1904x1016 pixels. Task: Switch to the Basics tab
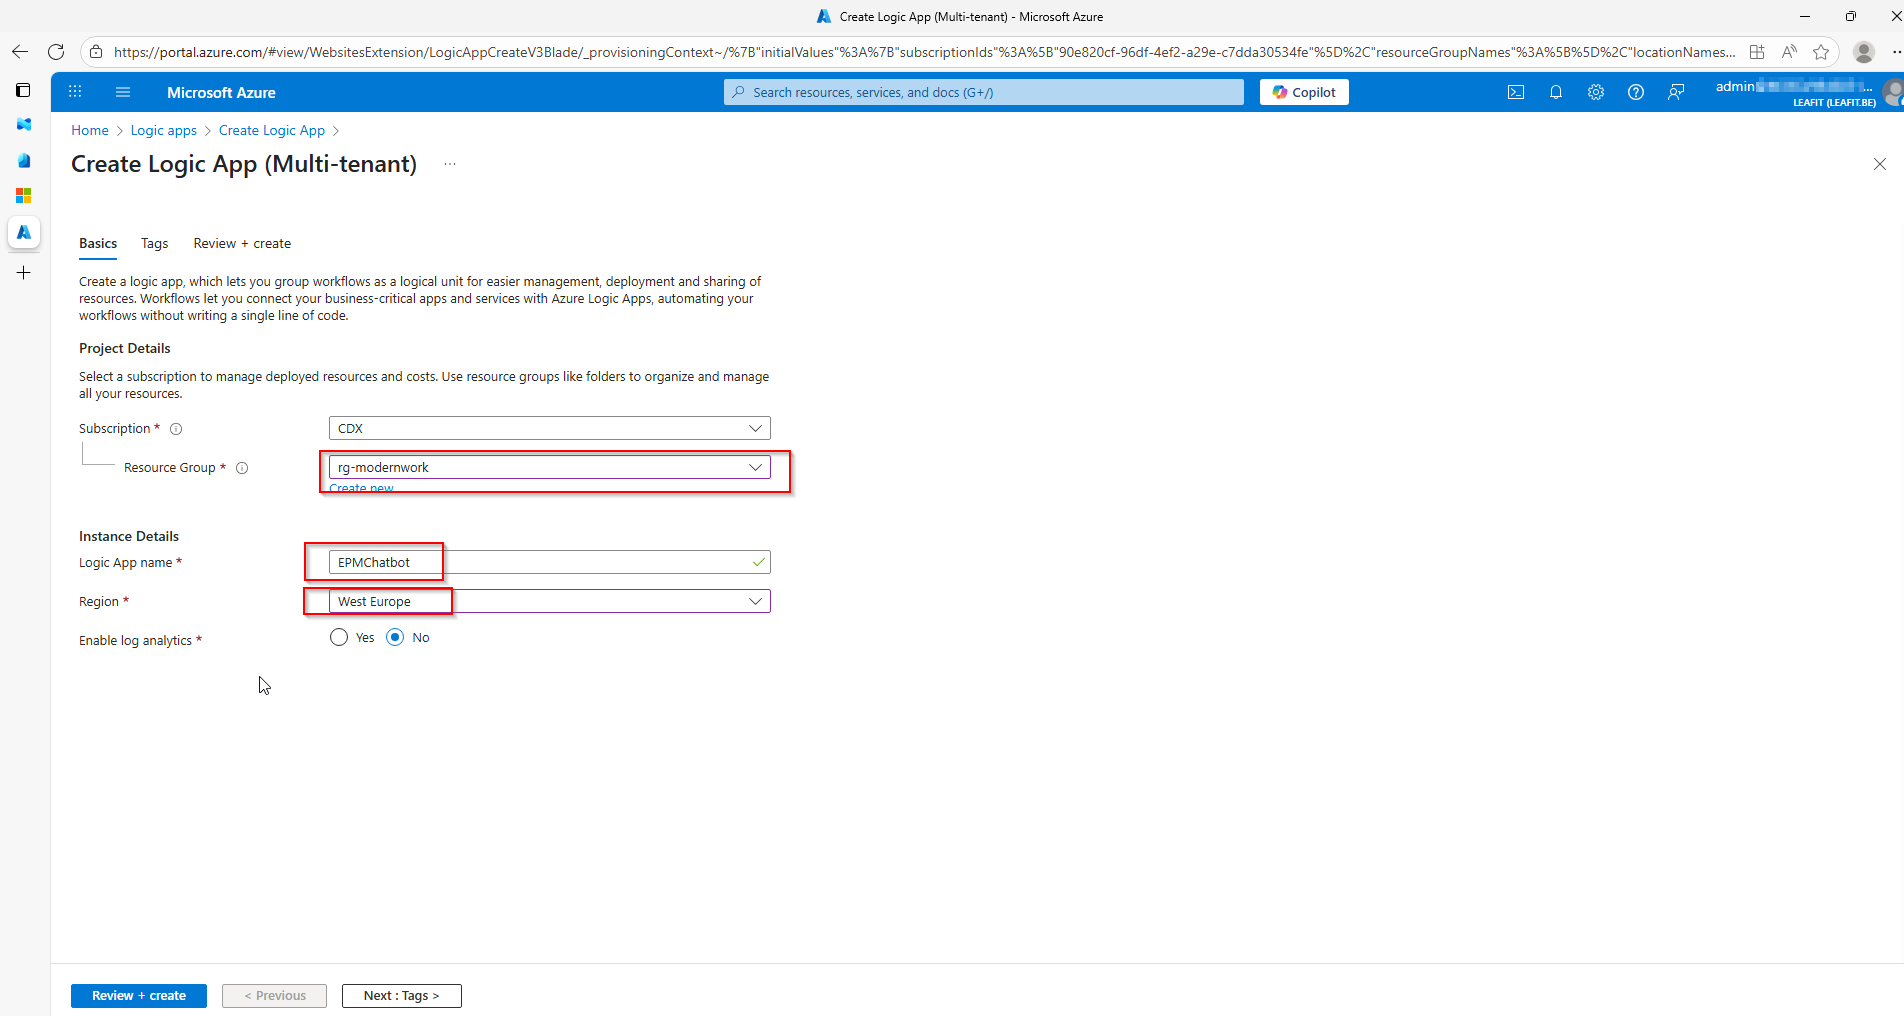(98, 243)
